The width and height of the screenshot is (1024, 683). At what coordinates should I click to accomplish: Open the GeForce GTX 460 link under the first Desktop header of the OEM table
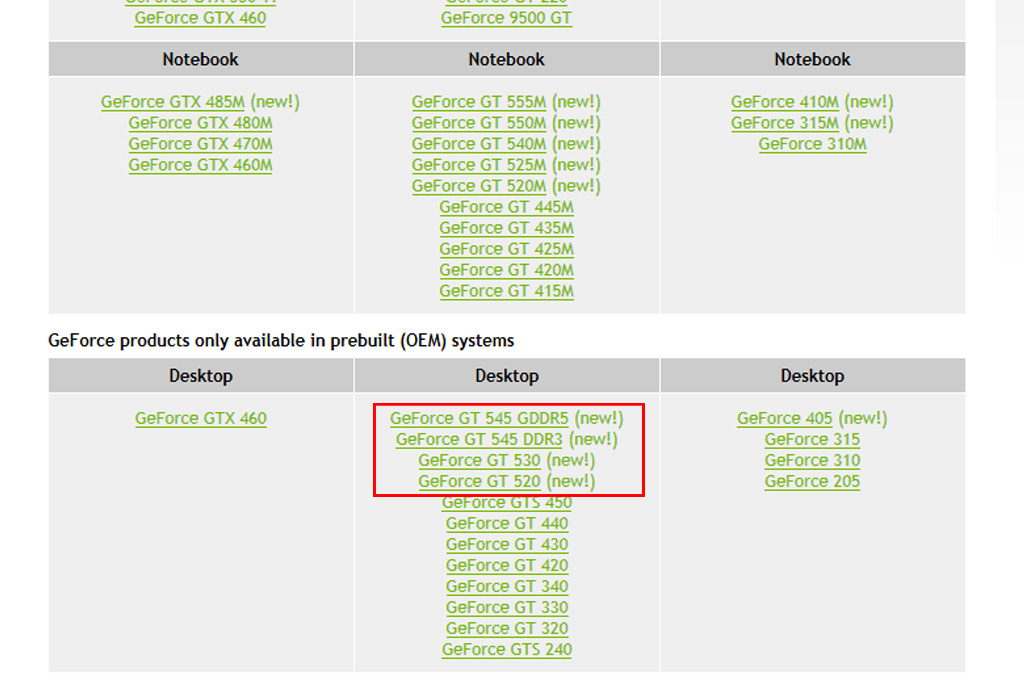pyautogui.click(x=200, y=419)
